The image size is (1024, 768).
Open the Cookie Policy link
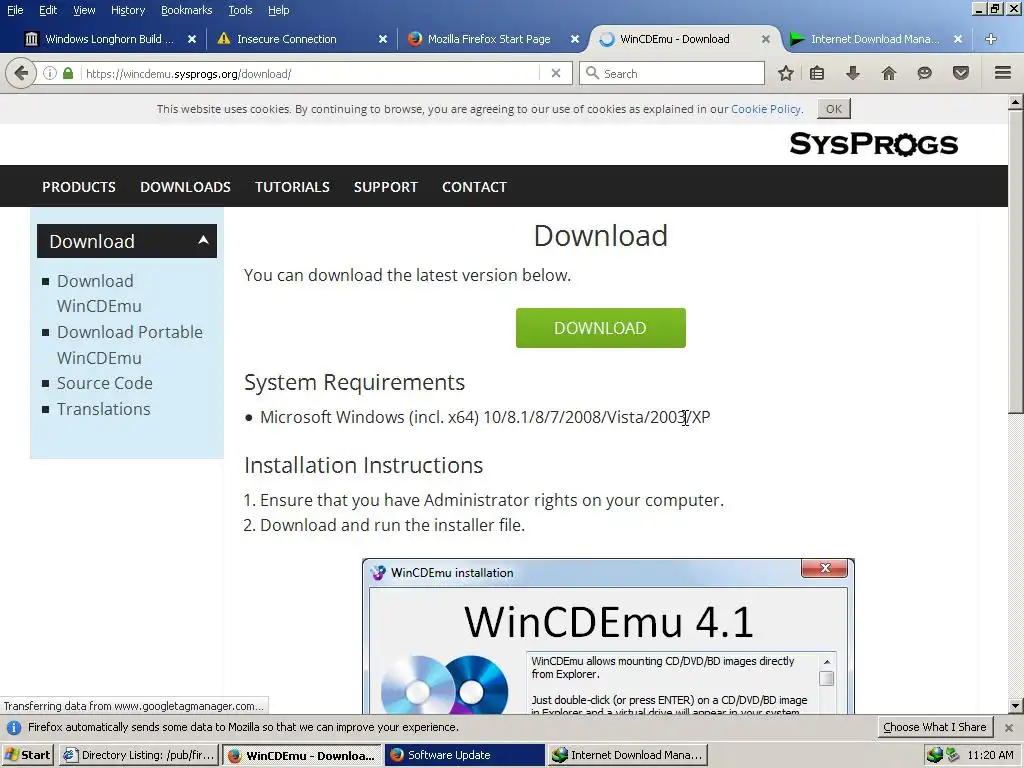coord(765,109)
